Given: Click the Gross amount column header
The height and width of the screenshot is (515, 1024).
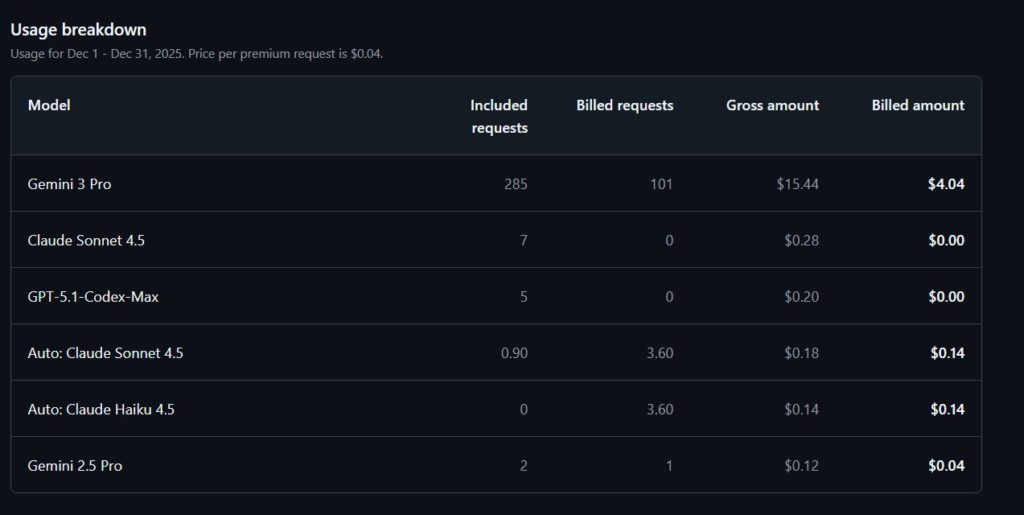Looking at the screenshot, I should pos(772,105).
